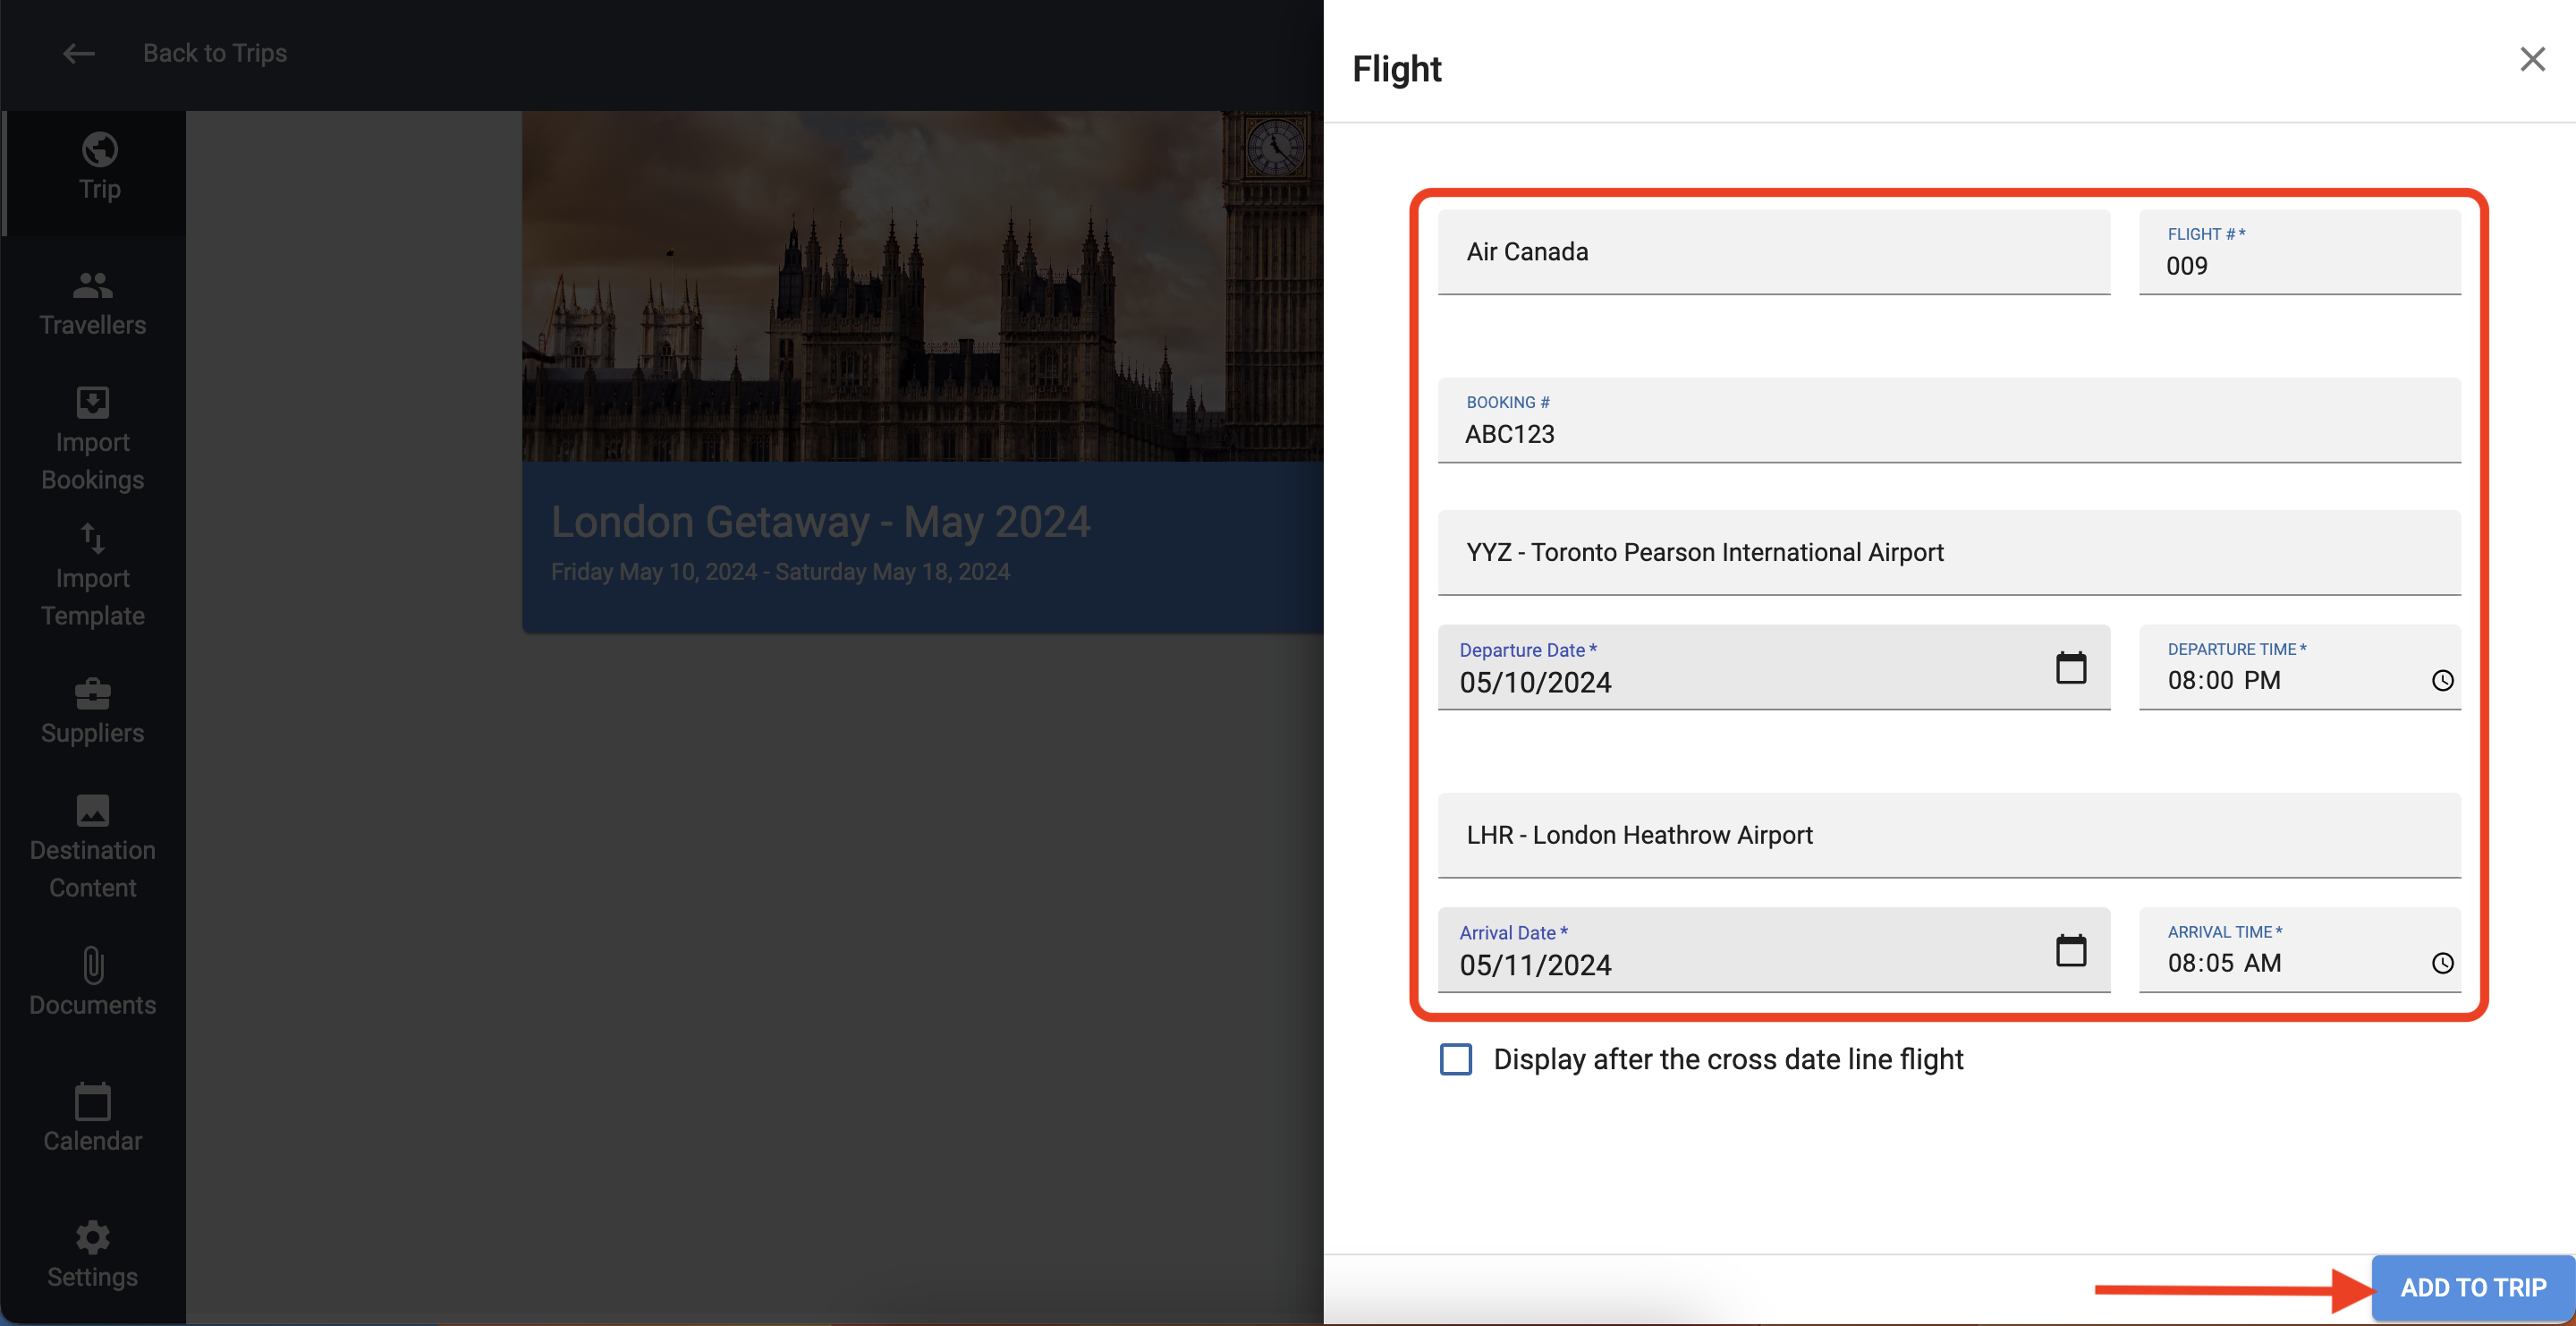Open YYZ Toronto Pearson airport field

click(1949, 553)
